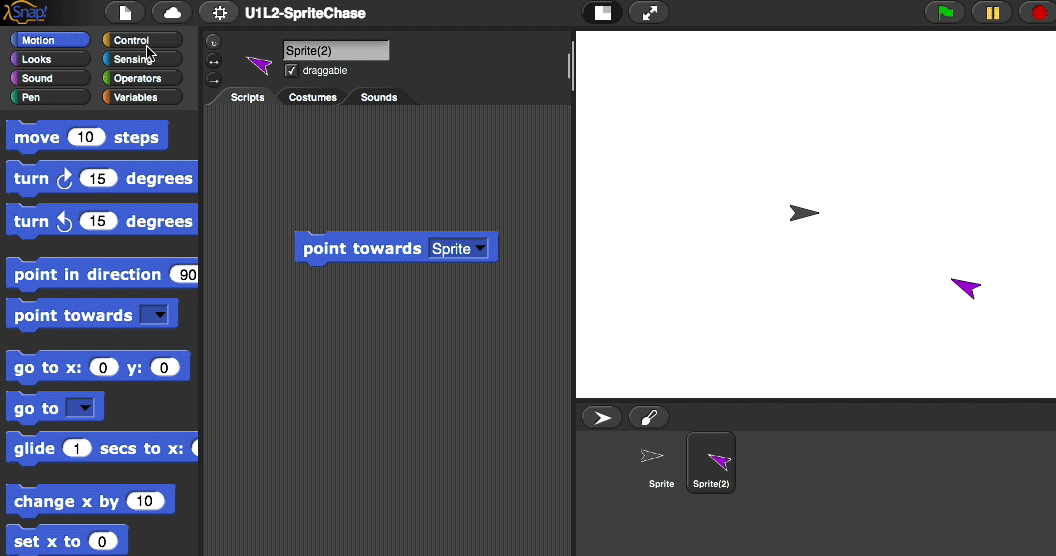This screenshot has height=556, width=1056.
Task: Click the 0 field in set x to
Action: [102, 541]
